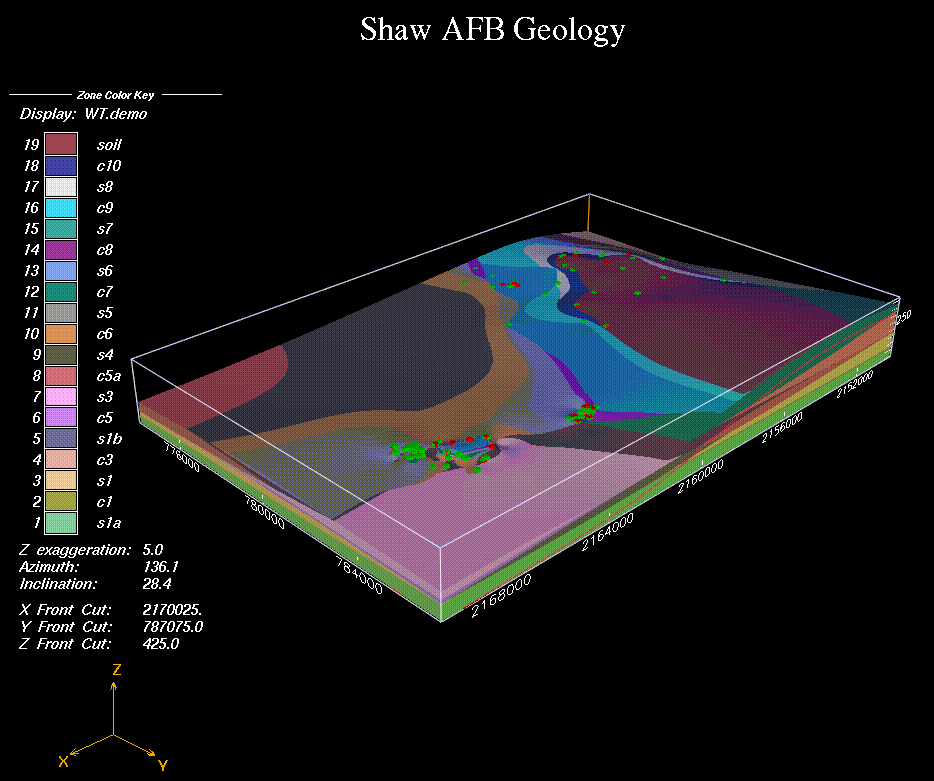934x781 pixels.
Task: Click the "s7" zone label
Action: 105,229
